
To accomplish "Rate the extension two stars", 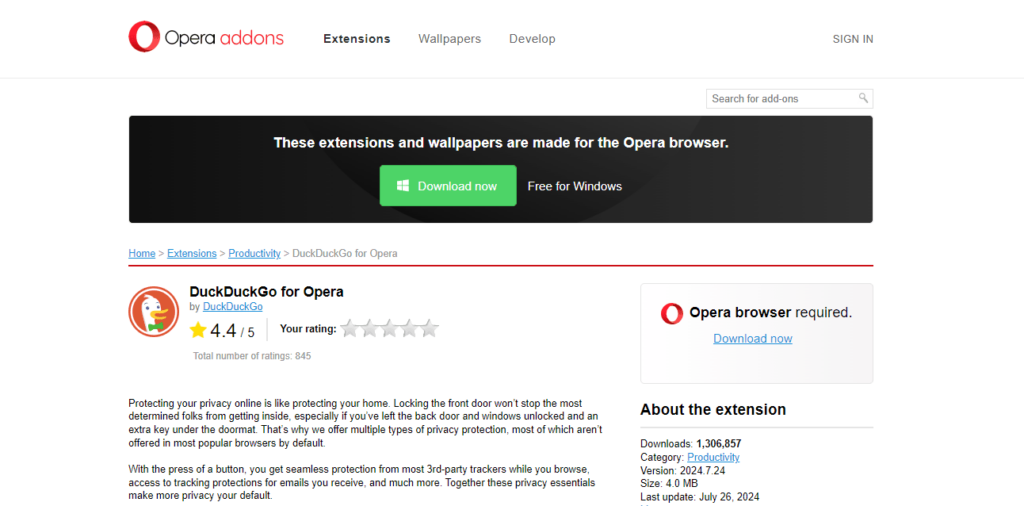I will tap(370, 328).
